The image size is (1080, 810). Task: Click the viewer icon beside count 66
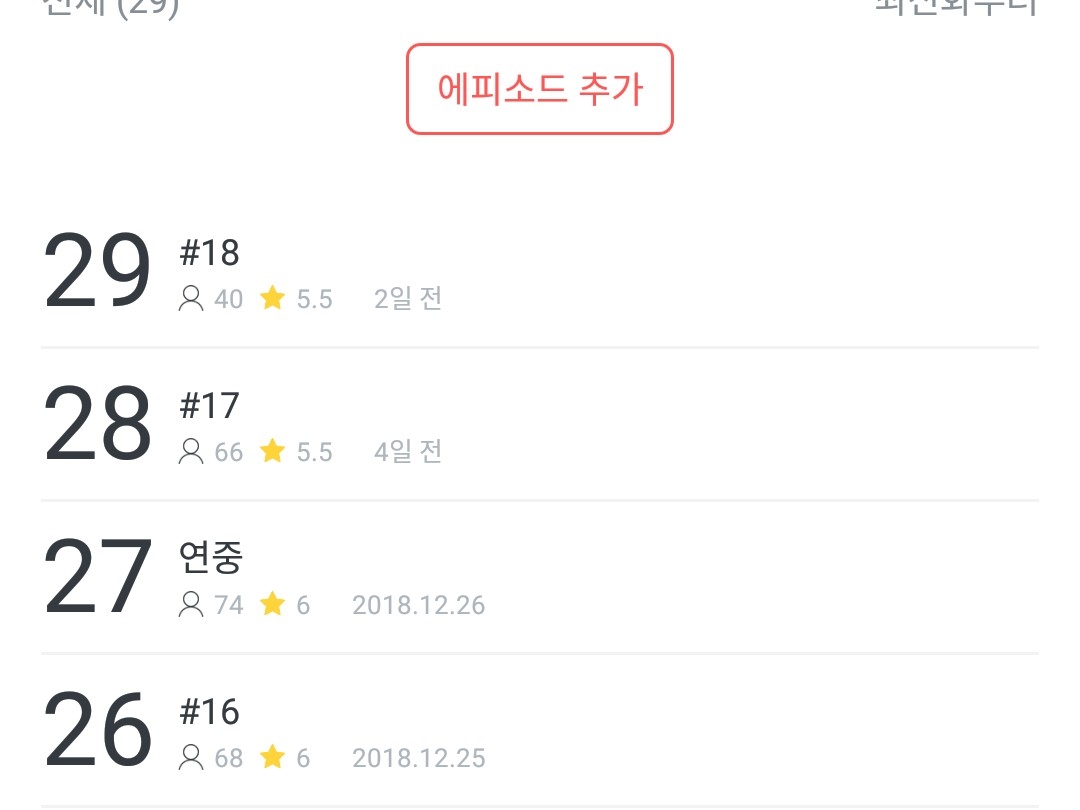pyautogui.click(x=190, y=452)
